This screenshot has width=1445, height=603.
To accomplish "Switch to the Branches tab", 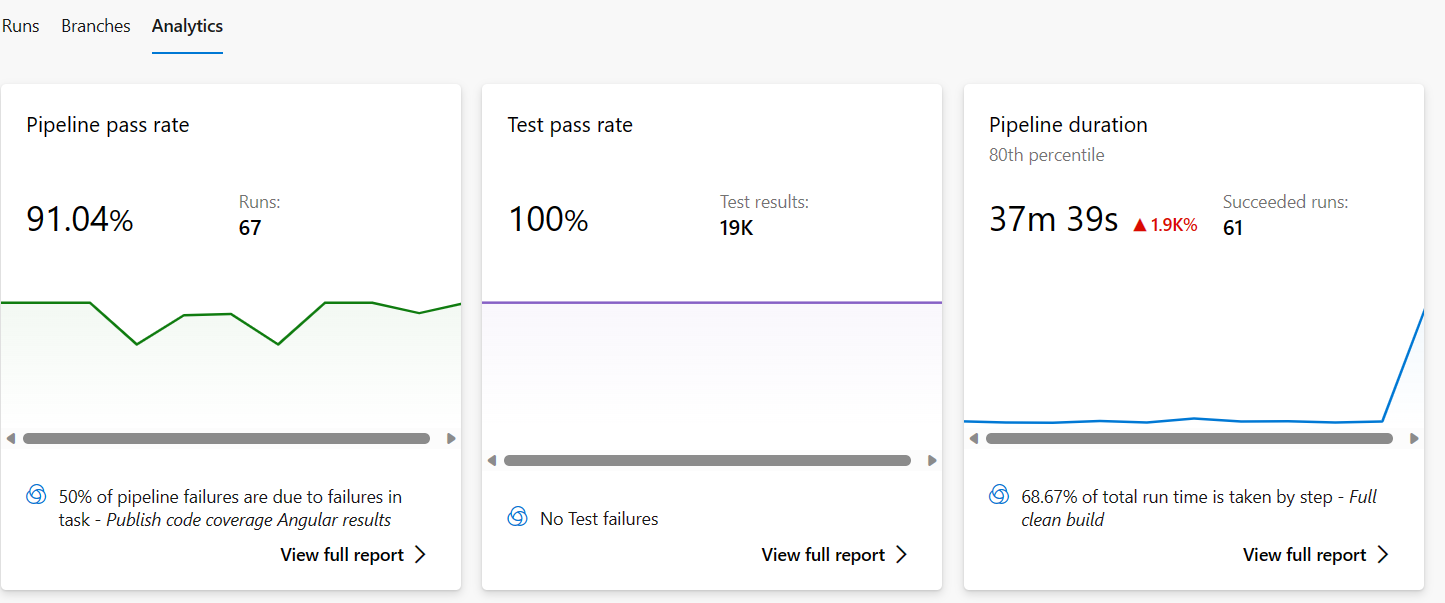I will 95,25.
